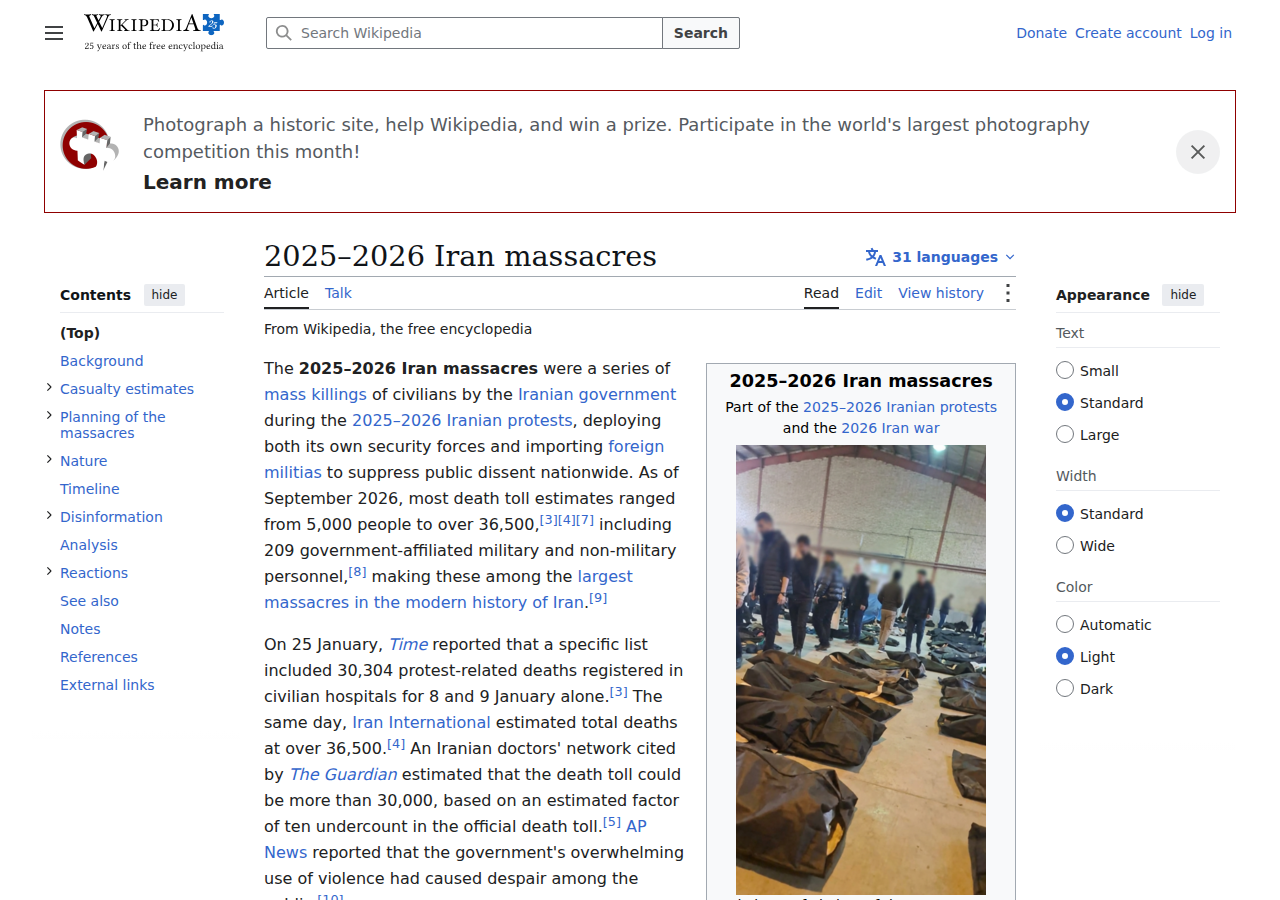Click the banner's puzzle-piece camera icon
The width and height of the screenshot is (1280, 900).
click(x=89, y=146)
